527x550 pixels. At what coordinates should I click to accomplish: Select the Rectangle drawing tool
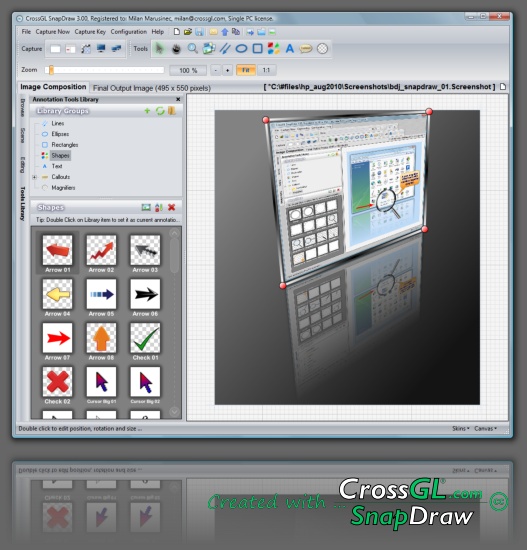pyautogui.click(x=258, y=48)
